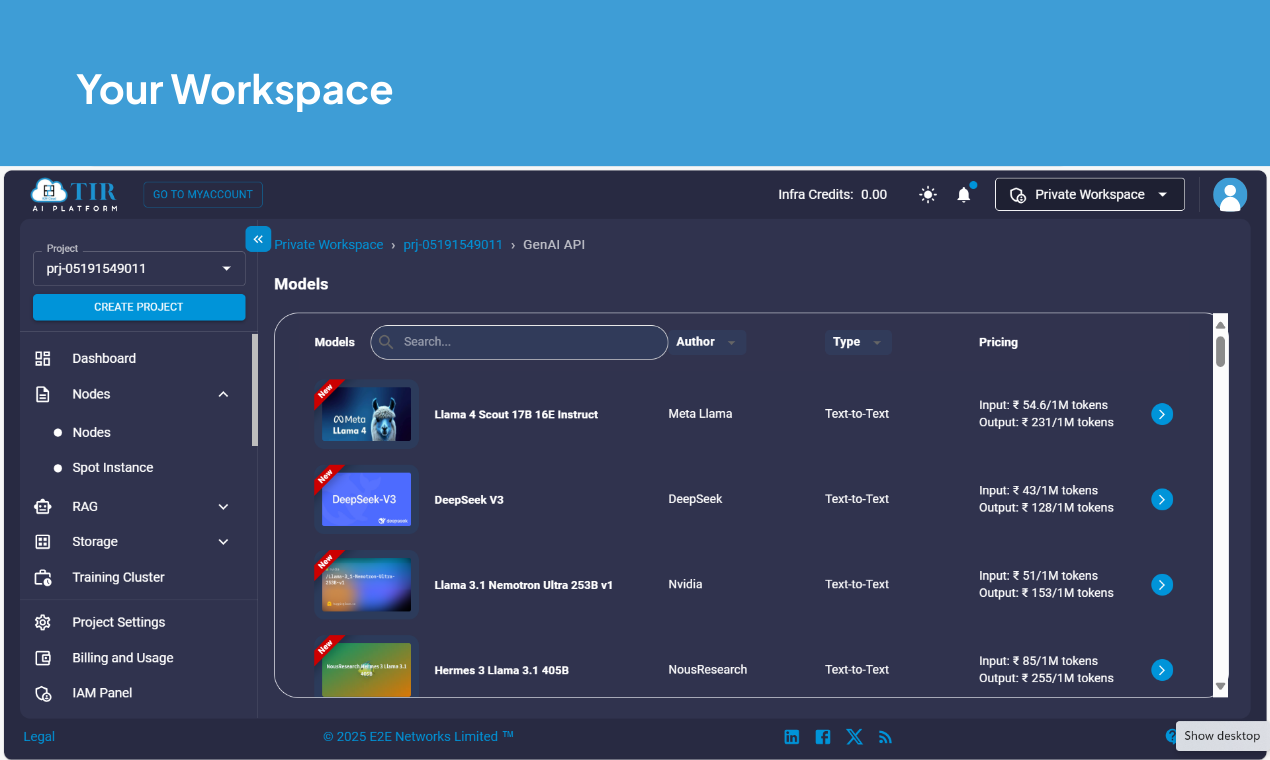
Task: Click 'Infra Credits: 0.00' text
Action: click(x=832, y=195)
